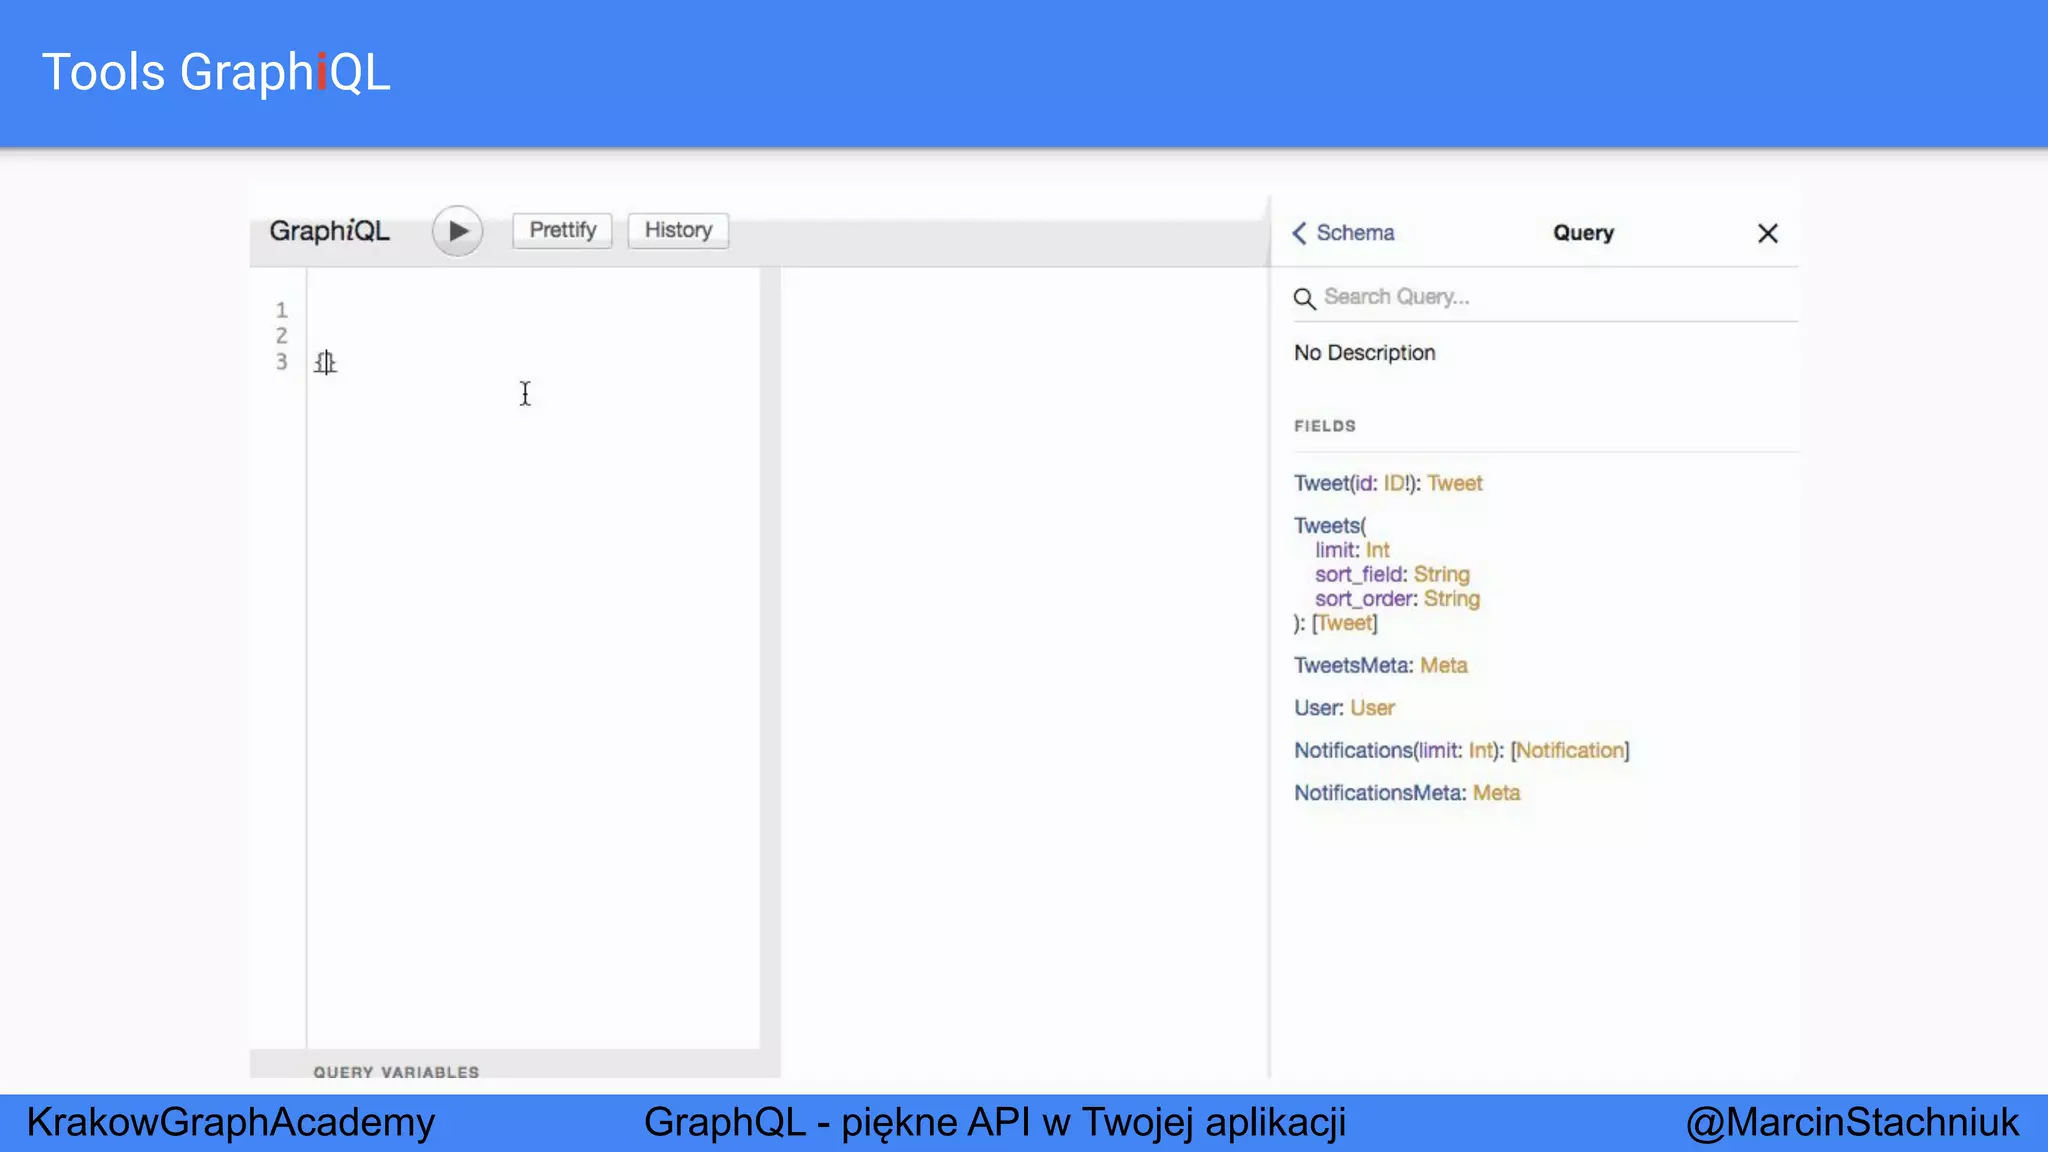Click the sort_field argument name
This screenshot has height=1152, width=2048.
[x=1359, y=574]
